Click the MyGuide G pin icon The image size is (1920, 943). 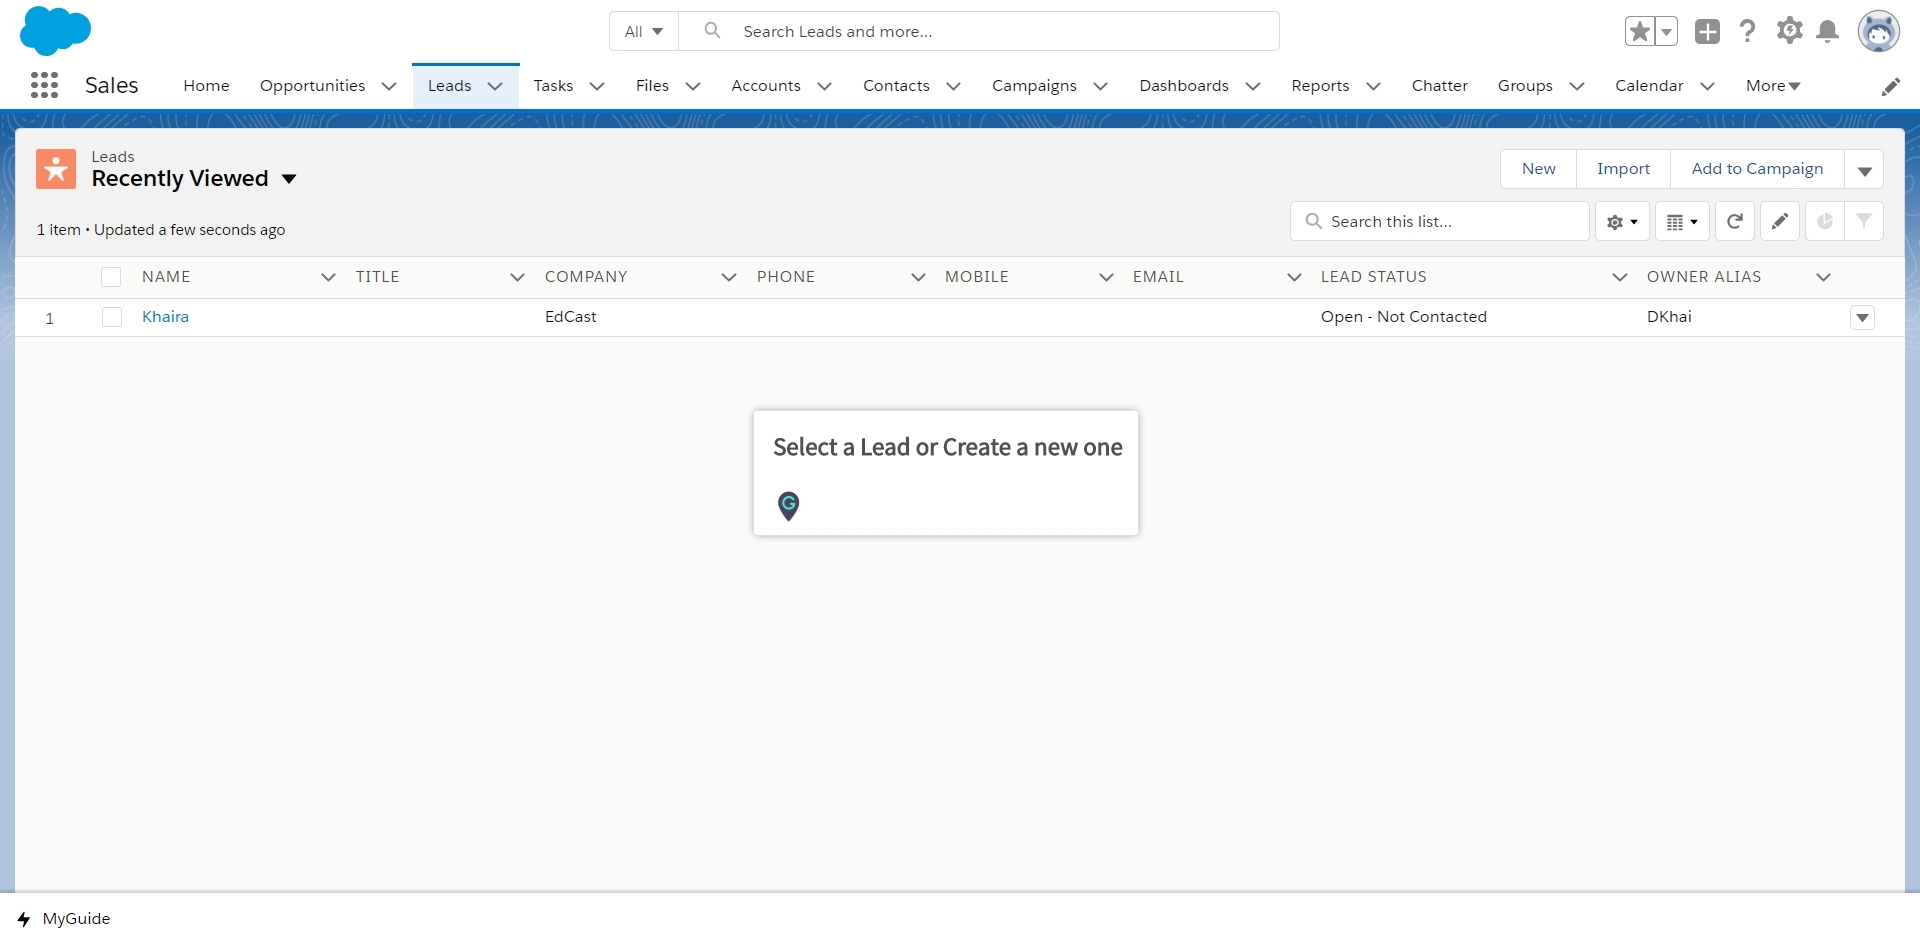[x=789, y=506]
